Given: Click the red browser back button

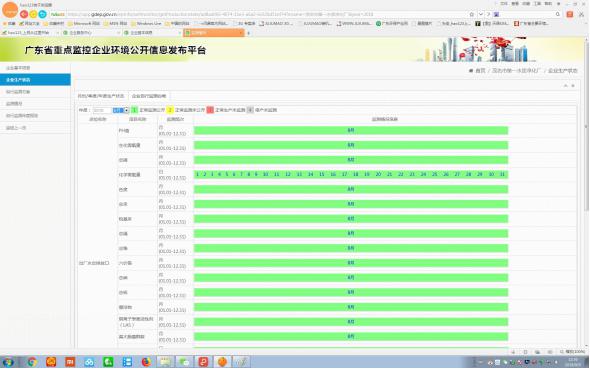Looking at the screenshot, I should click(24, 14).
